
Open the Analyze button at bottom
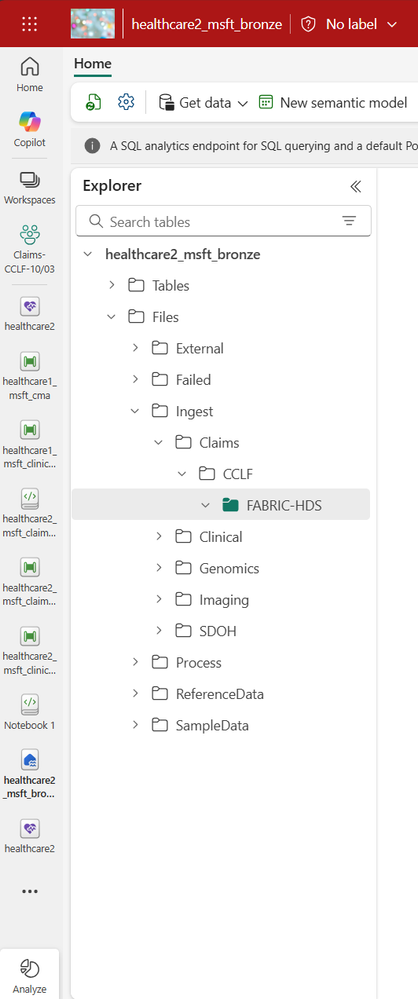pos(30,976)
